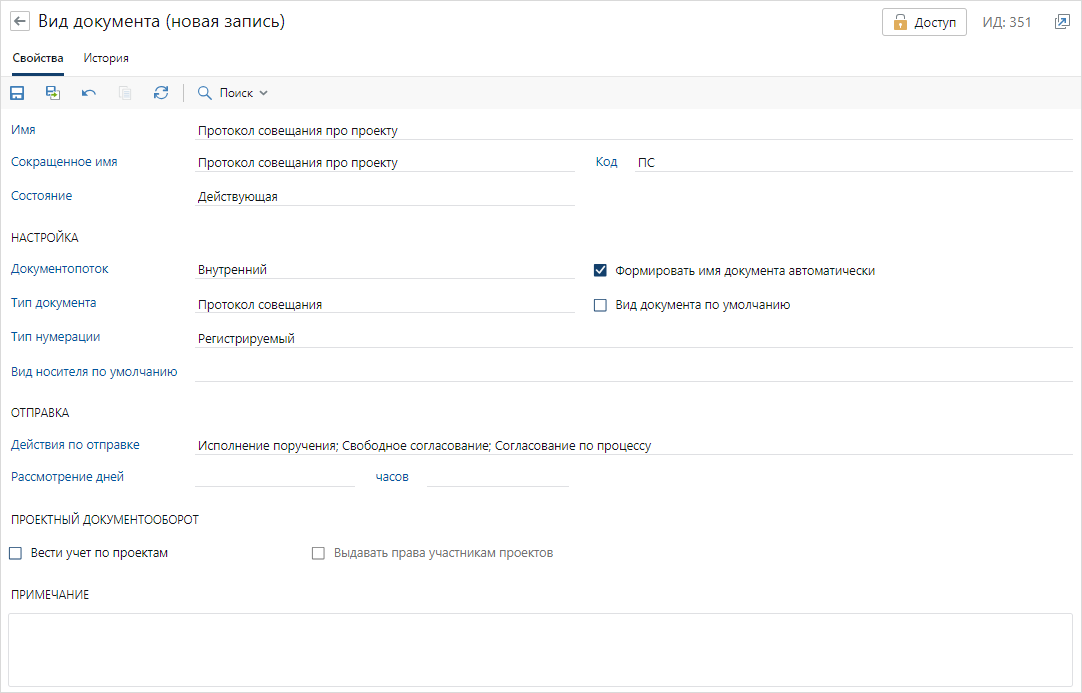Disable automatic document name generation
Image resolution: width=1082 pixels, height=693 pixels.
click(601, 271)
